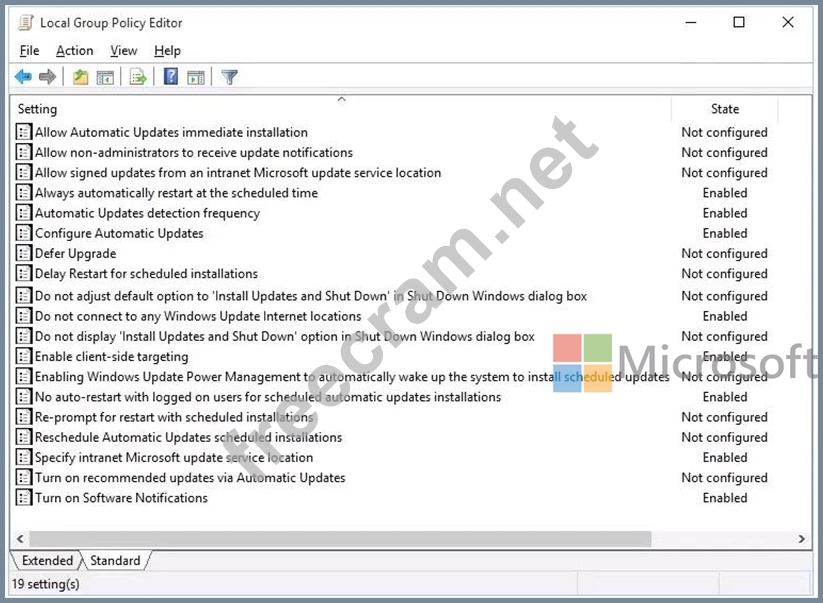The height and width of the screenshot is (603, 823).
Task: Toggle the Action Pane toolbar icon
Action: 196,77
